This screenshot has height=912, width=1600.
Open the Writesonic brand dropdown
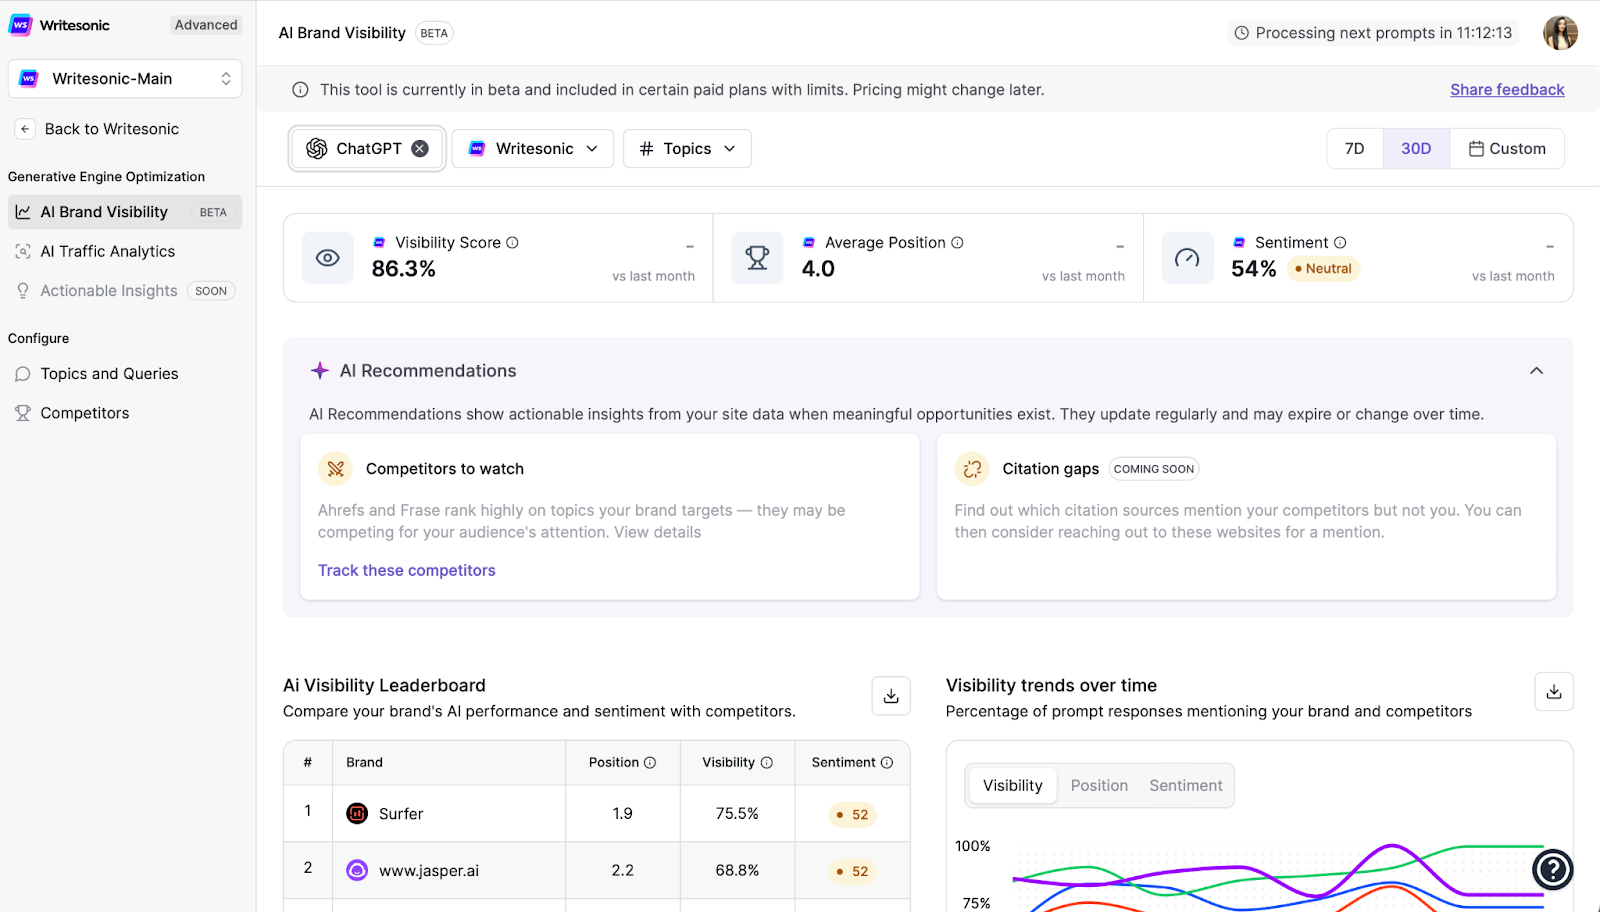[533, 149]
